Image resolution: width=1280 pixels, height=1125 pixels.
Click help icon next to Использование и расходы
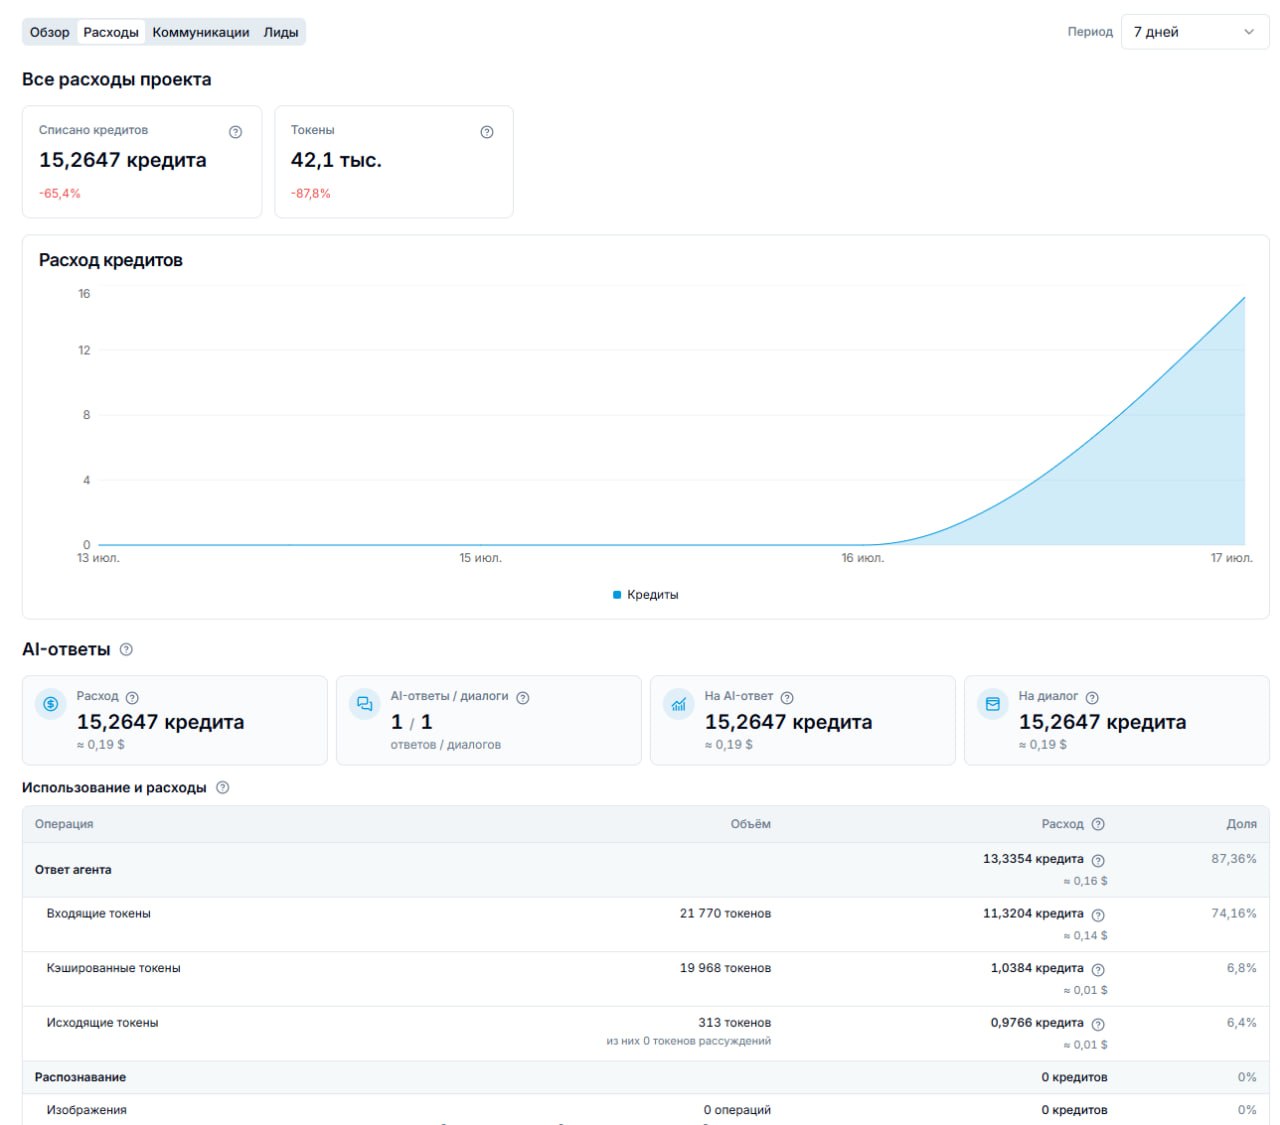tap(223, 787)
